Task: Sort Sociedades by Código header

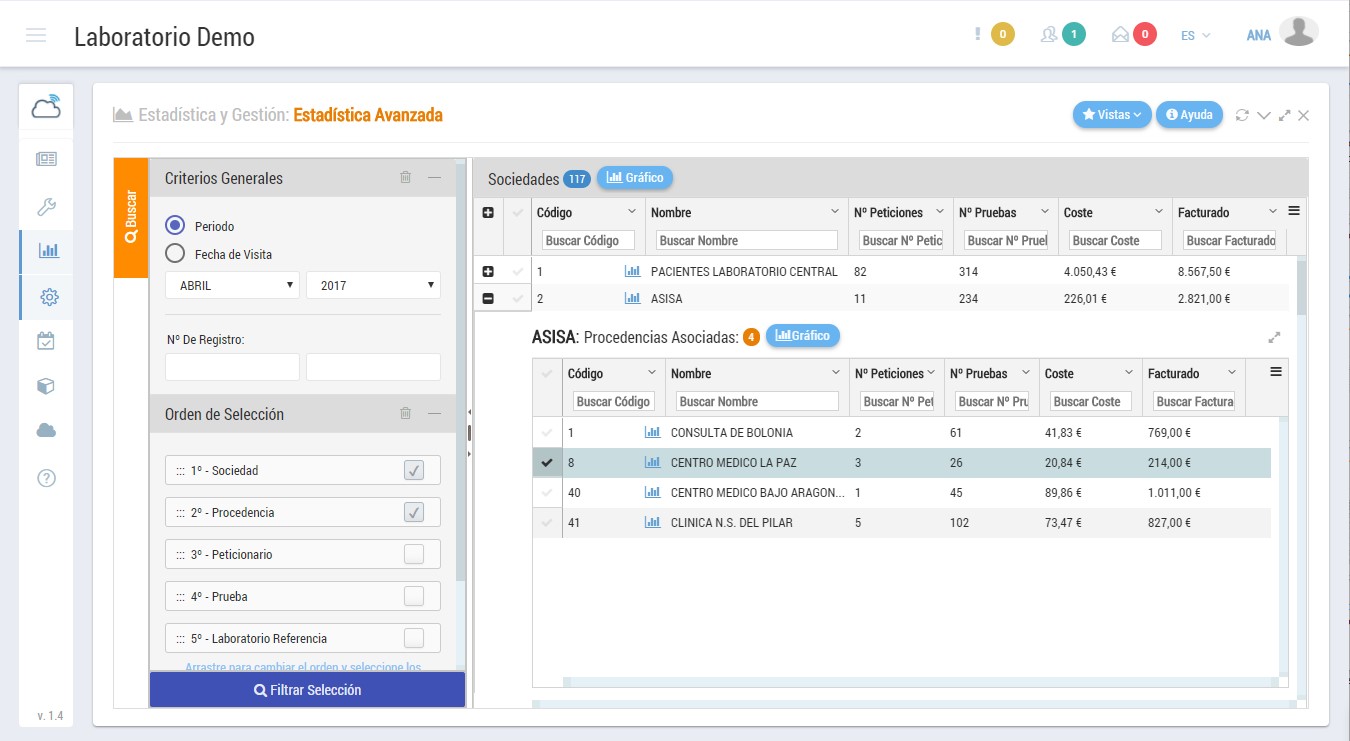Action: tap(555, 212)
